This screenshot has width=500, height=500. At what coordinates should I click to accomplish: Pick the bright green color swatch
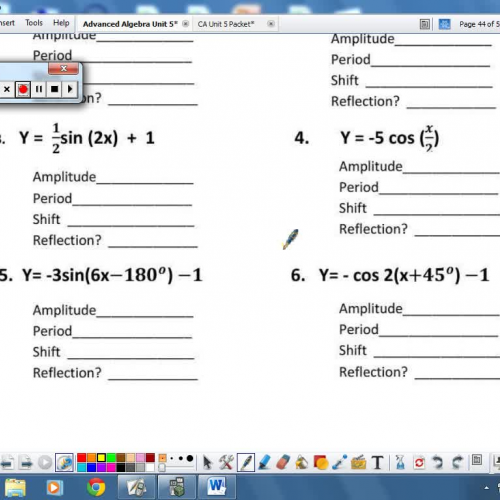click(x=111, y=458)
